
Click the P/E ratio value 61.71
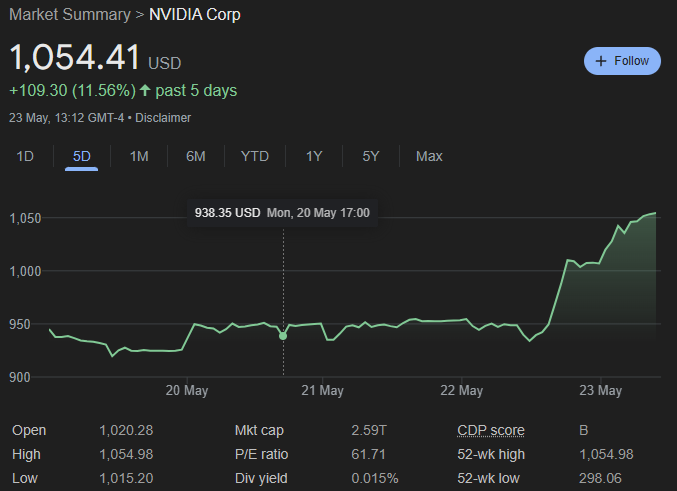click(368, 454)
